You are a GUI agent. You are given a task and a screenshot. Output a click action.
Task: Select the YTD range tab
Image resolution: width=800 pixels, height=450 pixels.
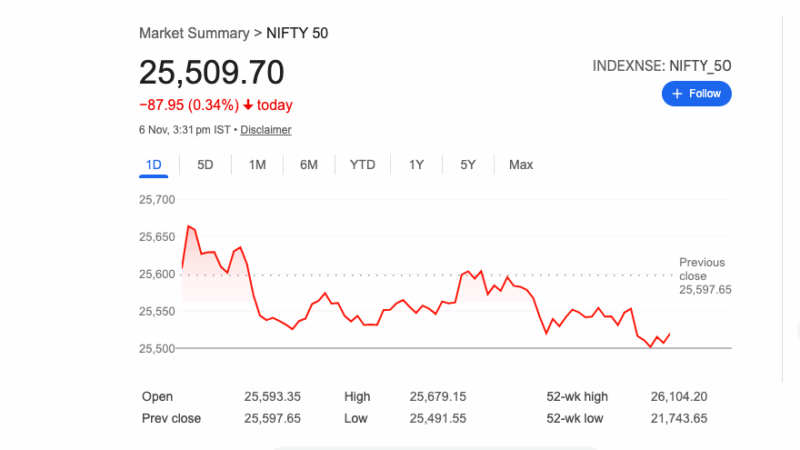pyautogui.click(x=362, y=165)
